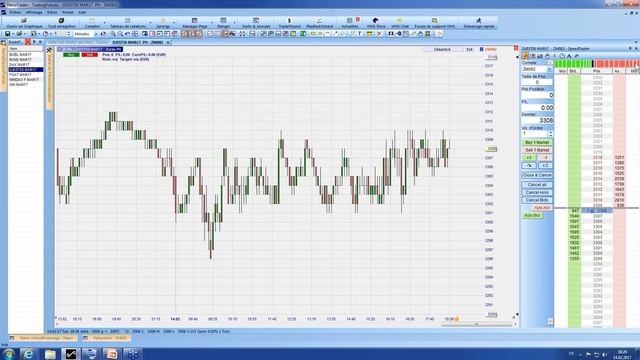Viewport: 640px width, 360px height.
Task: Click the red X delete drawing icon
Action: (379, 34)
